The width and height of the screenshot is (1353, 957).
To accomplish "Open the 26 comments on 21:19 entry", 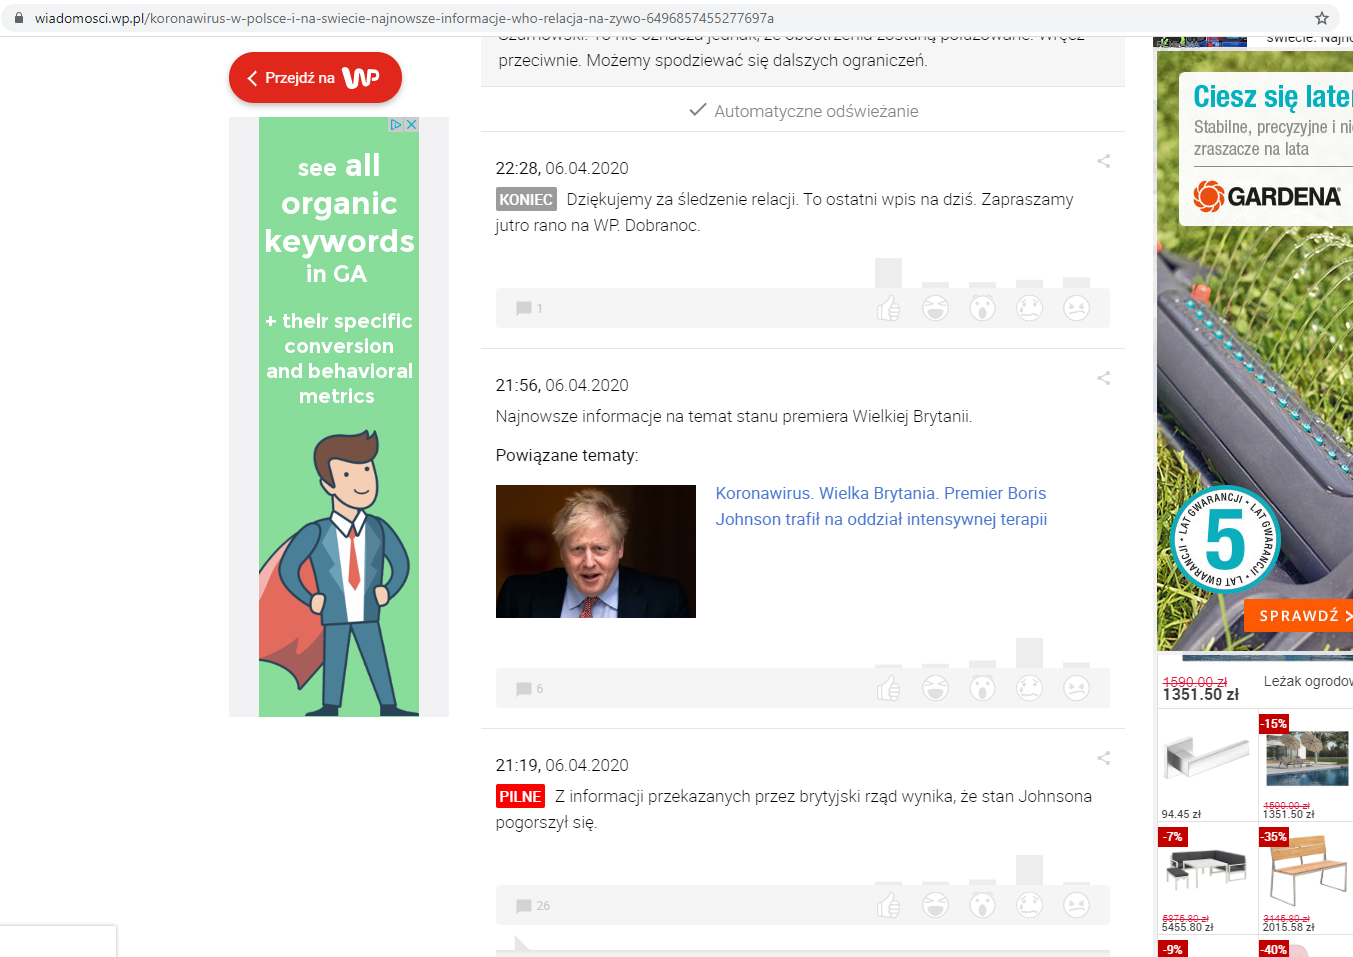I will click(x=533, y=906).
